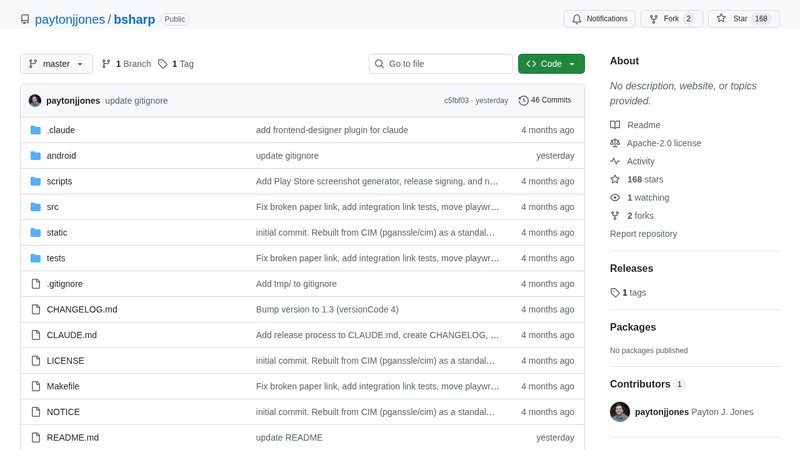Click the Star 168 button
The image size is (800, 450).
(744, 19)
